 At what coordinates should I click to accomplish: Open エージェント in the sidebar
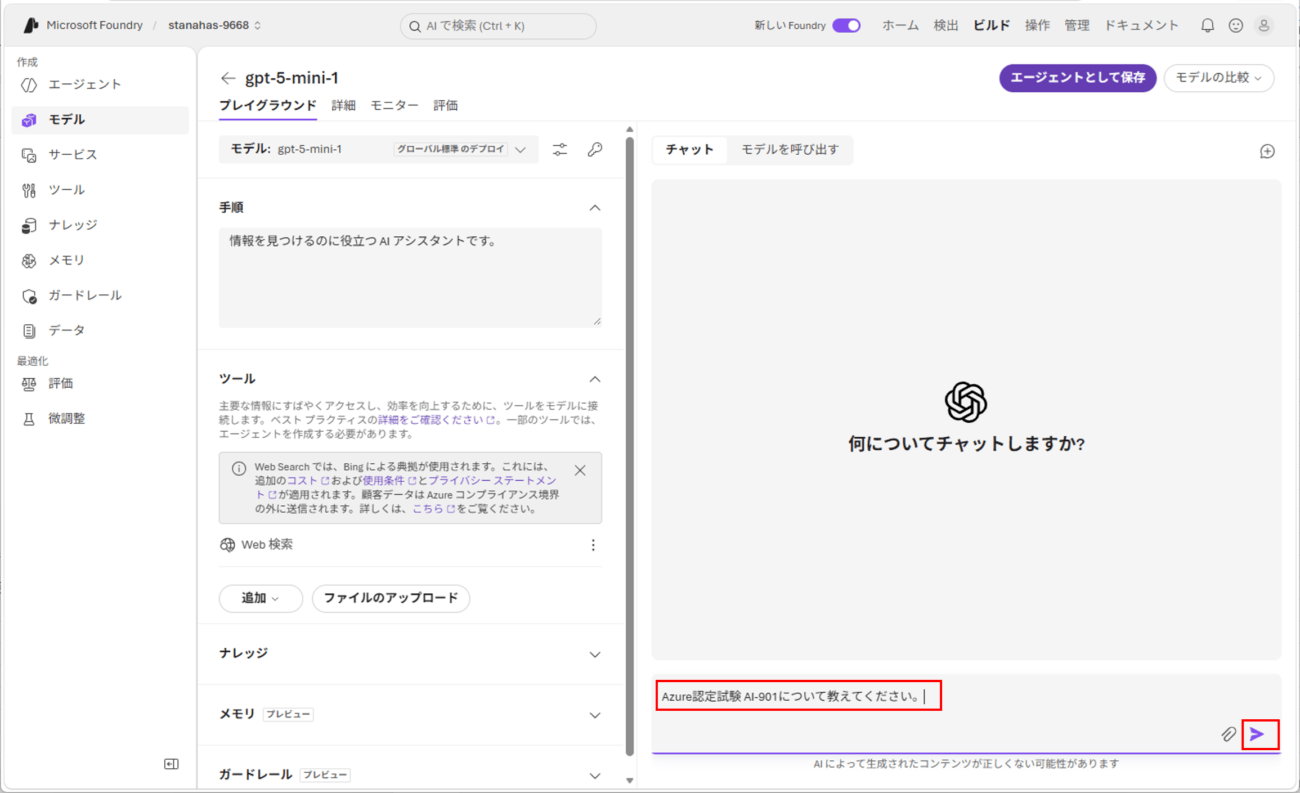(100, 85)
